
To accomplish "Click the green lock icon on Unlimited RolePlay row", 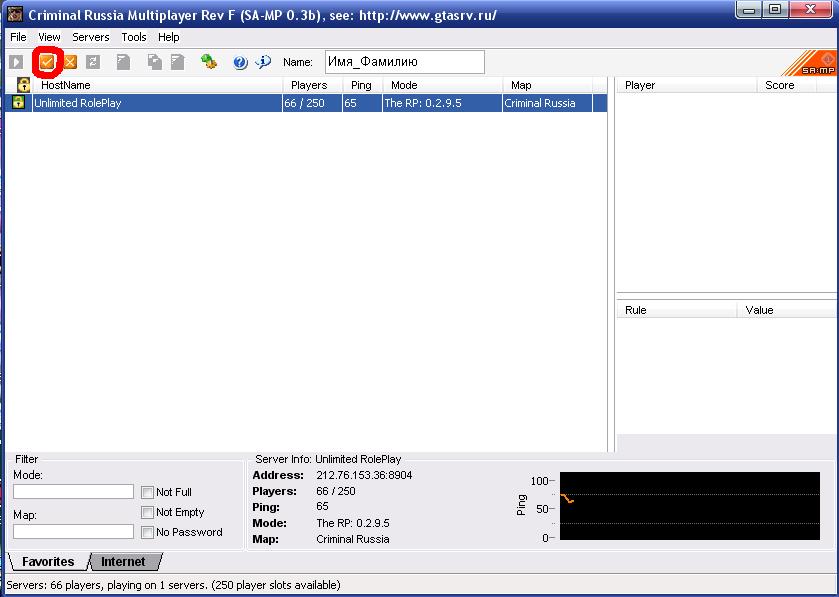I will 18,102.
